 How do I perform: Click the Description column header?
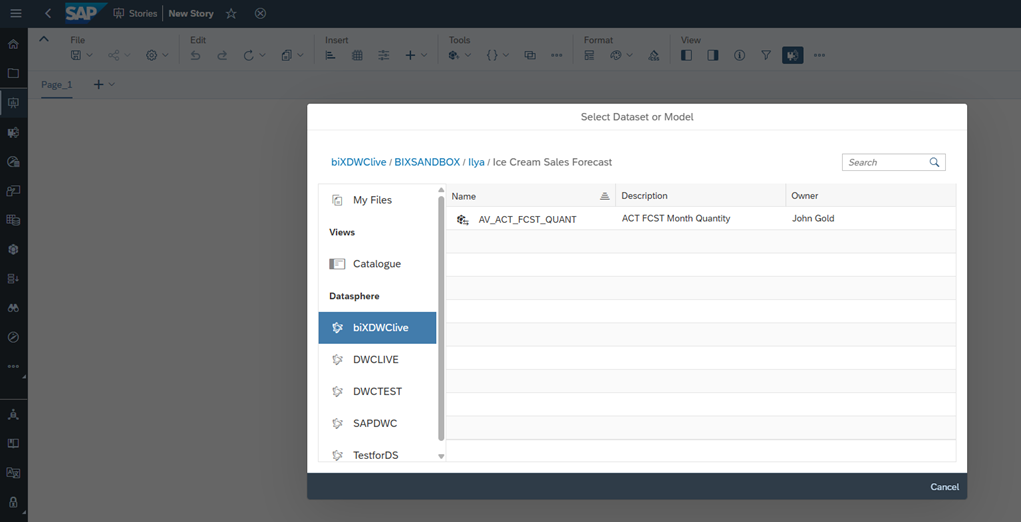(x=701, y=196)
